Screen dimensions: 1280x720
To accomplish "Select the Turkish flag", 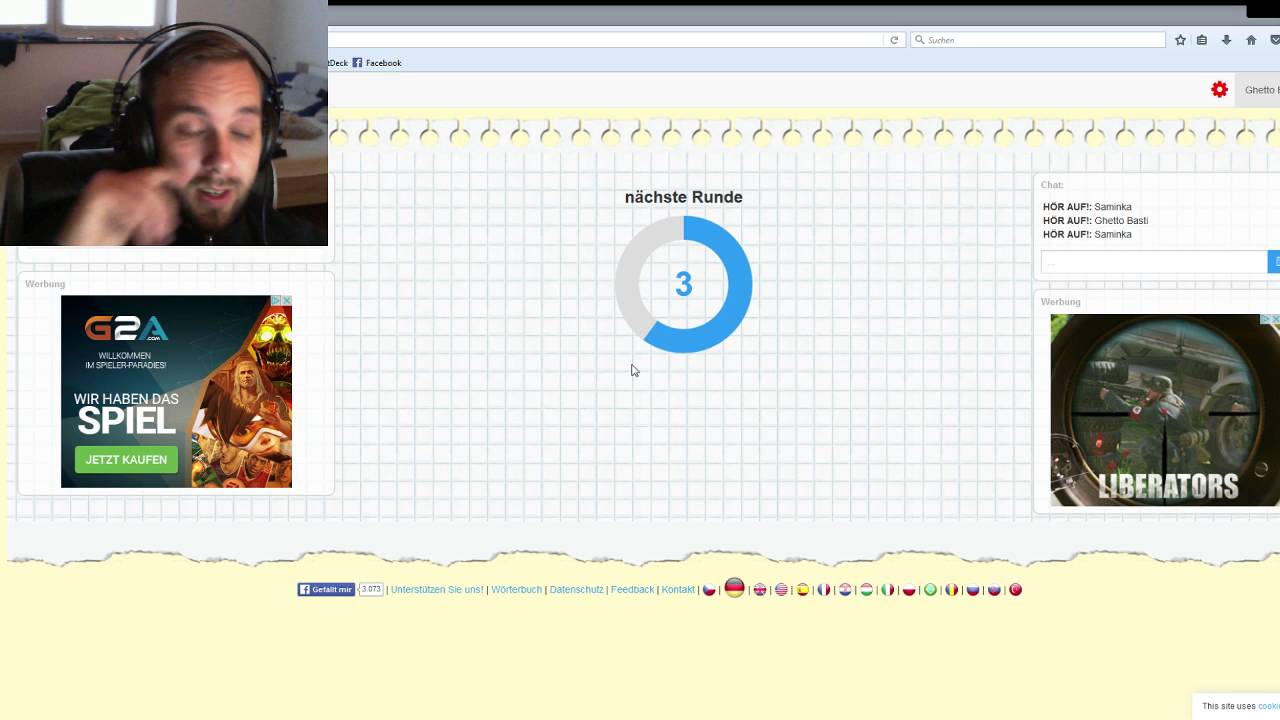I will click(x=1015, y=590).
